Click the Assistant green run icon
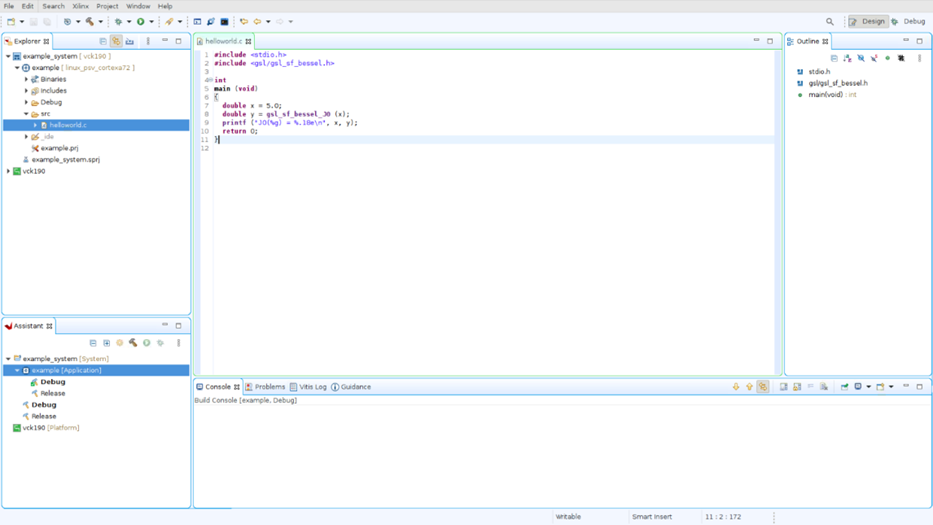Image resolution: width=933 pixels, height=525 pixels. [146, 343]
